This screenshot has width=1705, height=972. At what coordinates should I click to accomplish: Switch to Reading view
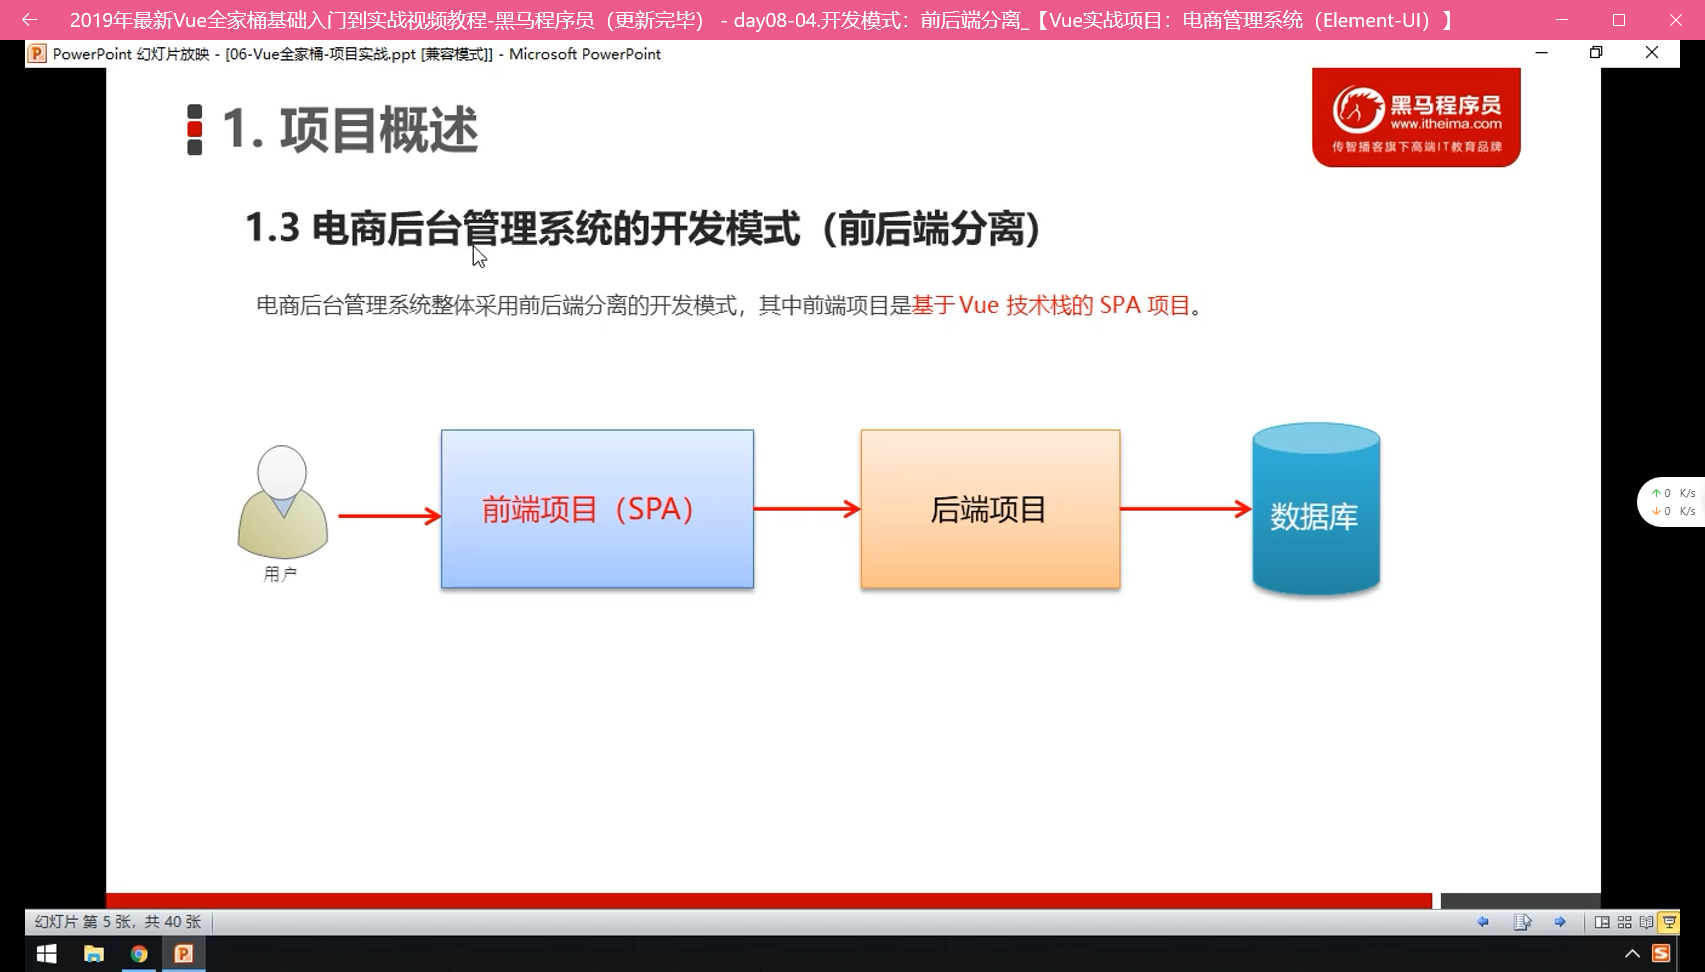coord(1646,922)
